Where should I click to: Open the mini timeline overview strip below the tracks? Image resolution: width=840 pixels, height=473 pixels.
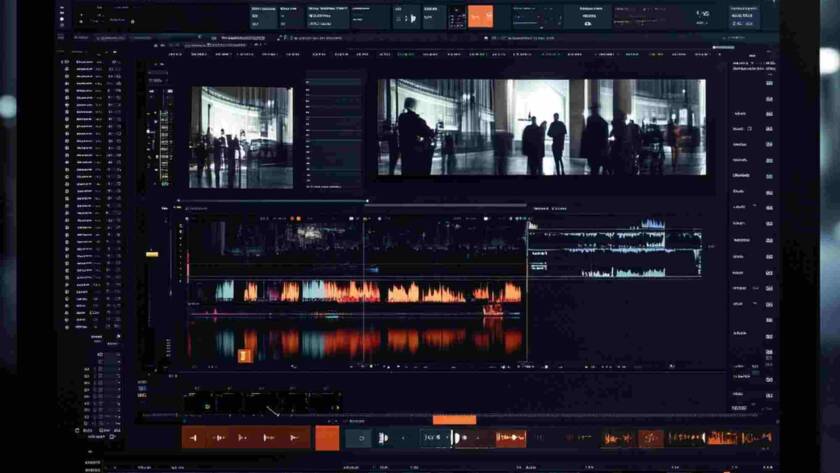coord(262,403)
